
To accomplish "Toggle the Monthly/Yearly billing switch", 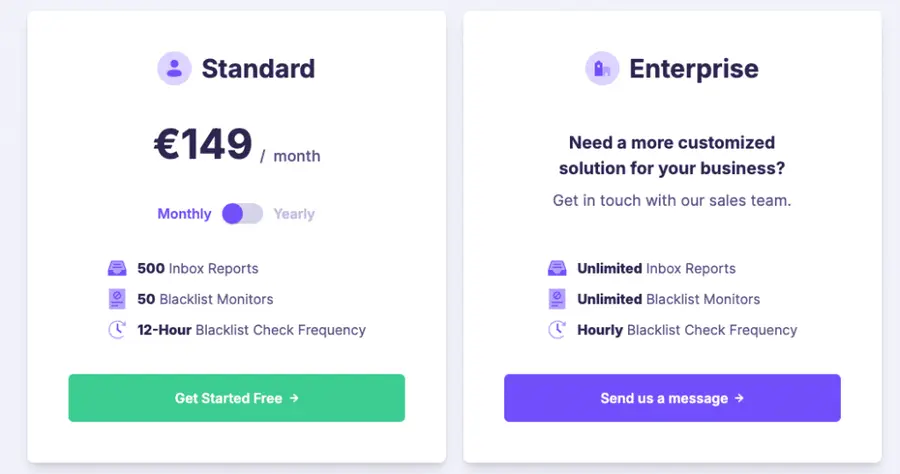I will (x=242, y=214).
